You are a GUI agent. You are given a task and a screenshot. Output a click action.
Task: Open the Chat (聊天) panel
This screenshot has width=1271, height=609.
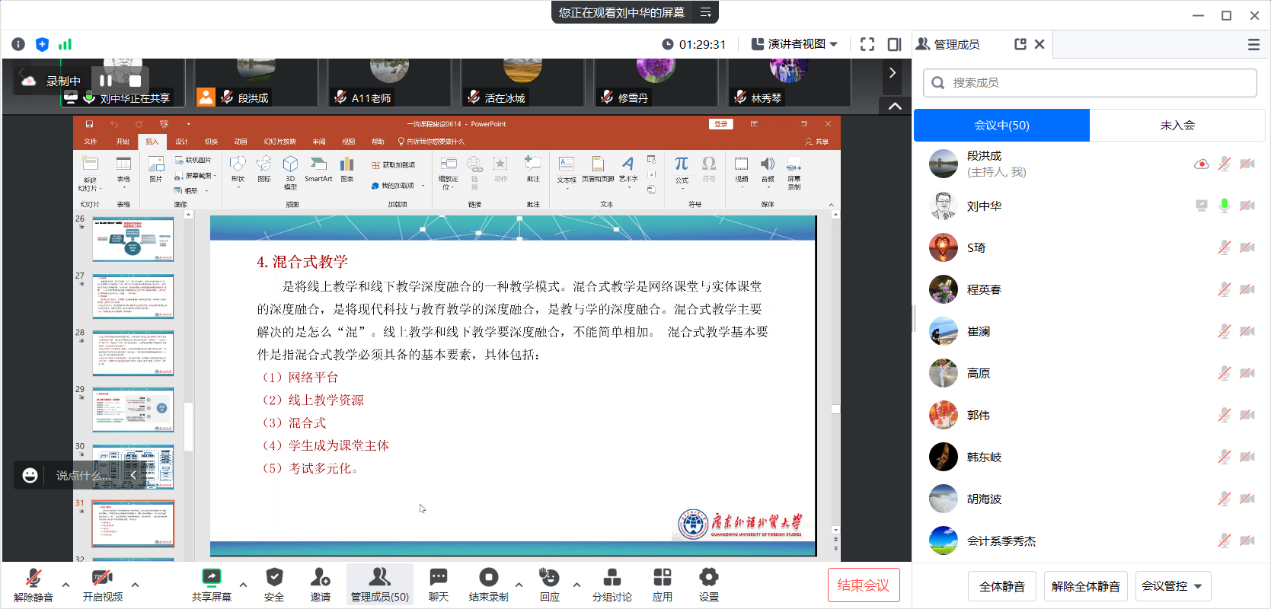(438, 578)
